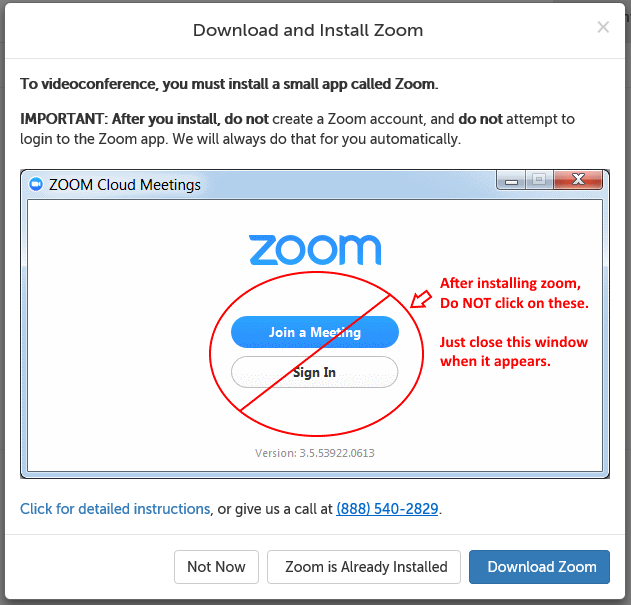
Task: Close the Download and Install Zoom dialog
Action: [603, 28]
